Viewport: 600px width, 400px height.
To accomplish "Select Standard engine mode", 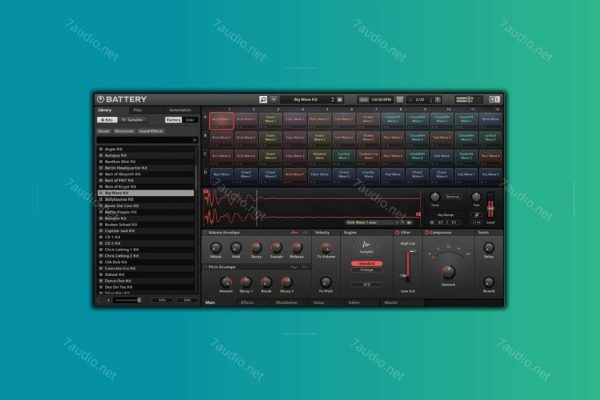I will click(x=367, y=263).
